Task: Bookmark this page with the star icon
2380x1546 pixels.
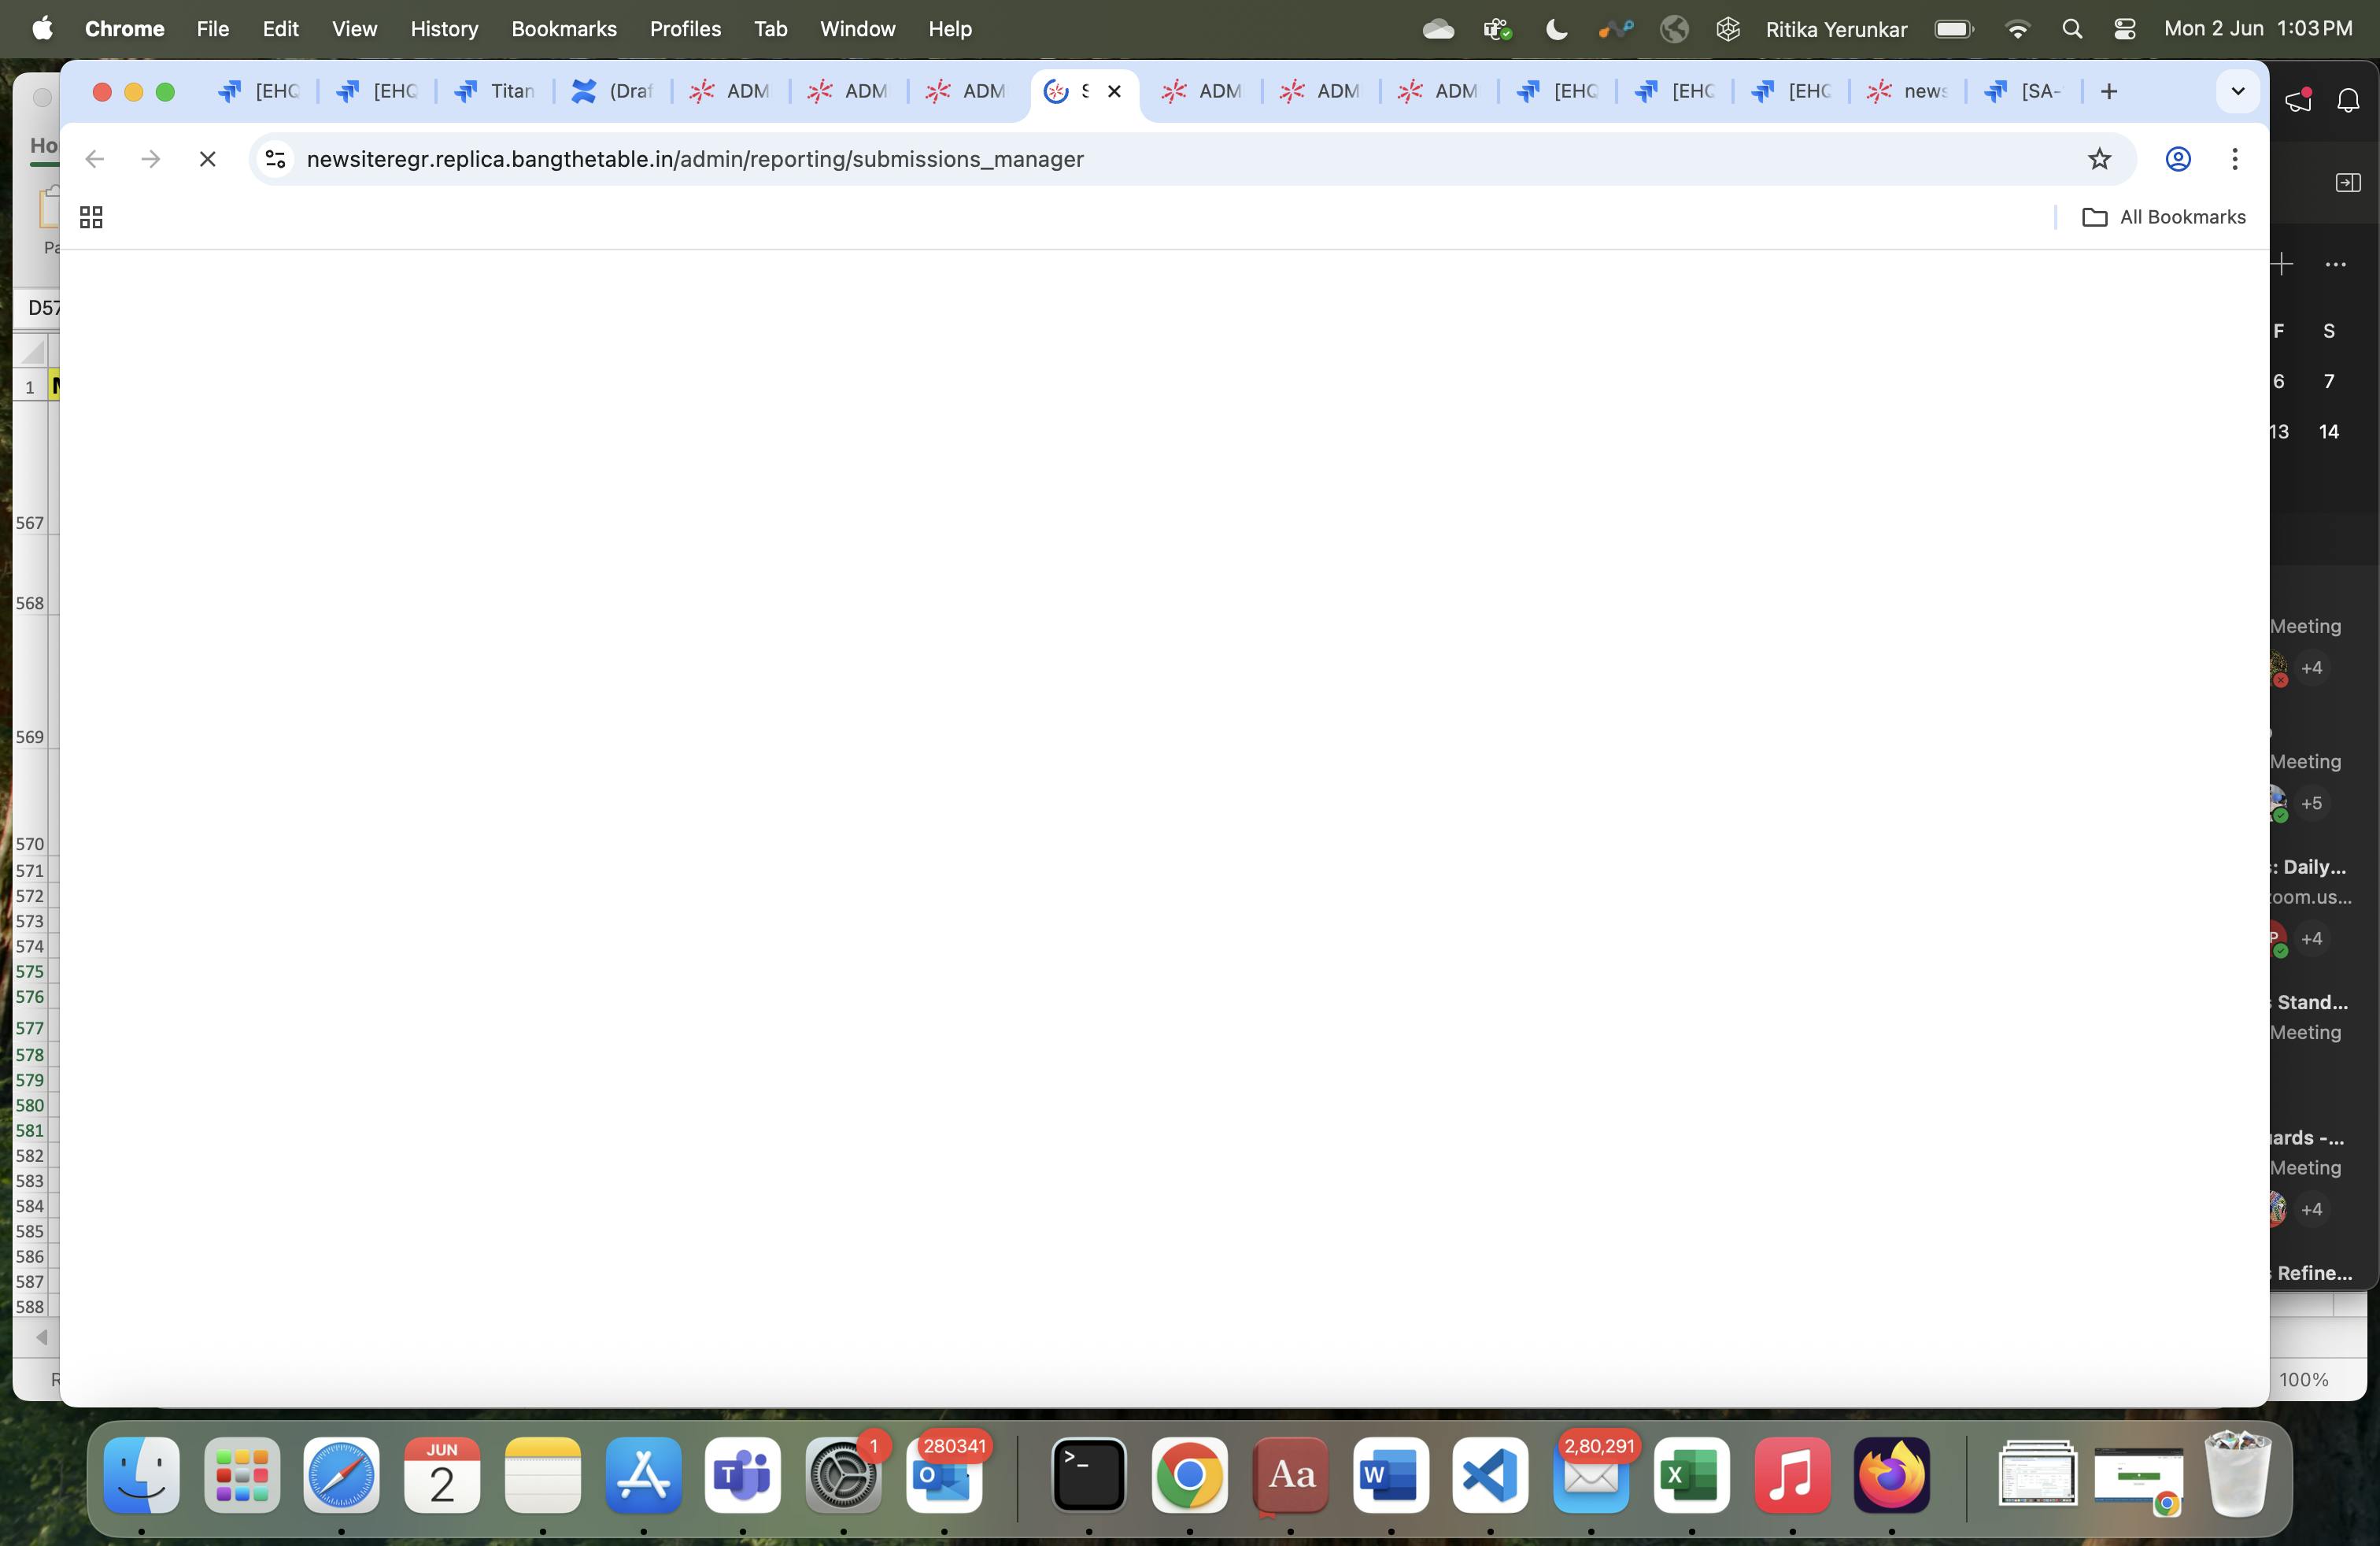Action: pos(2100,159)
